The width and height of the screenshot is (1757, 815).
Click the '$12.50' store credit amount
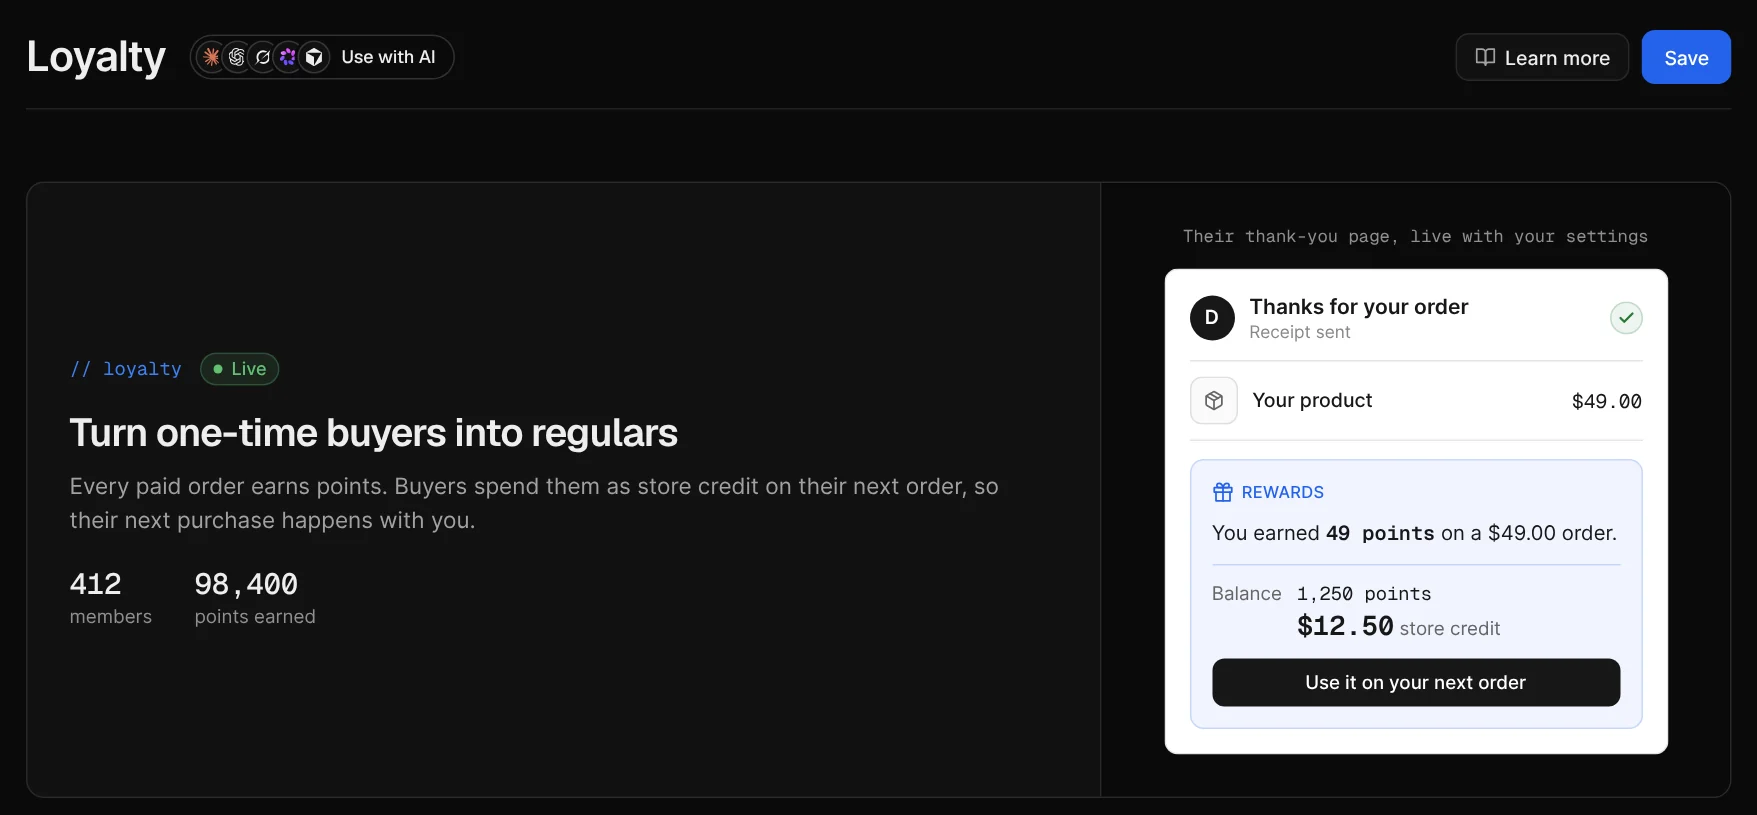tap(1345, 626)
